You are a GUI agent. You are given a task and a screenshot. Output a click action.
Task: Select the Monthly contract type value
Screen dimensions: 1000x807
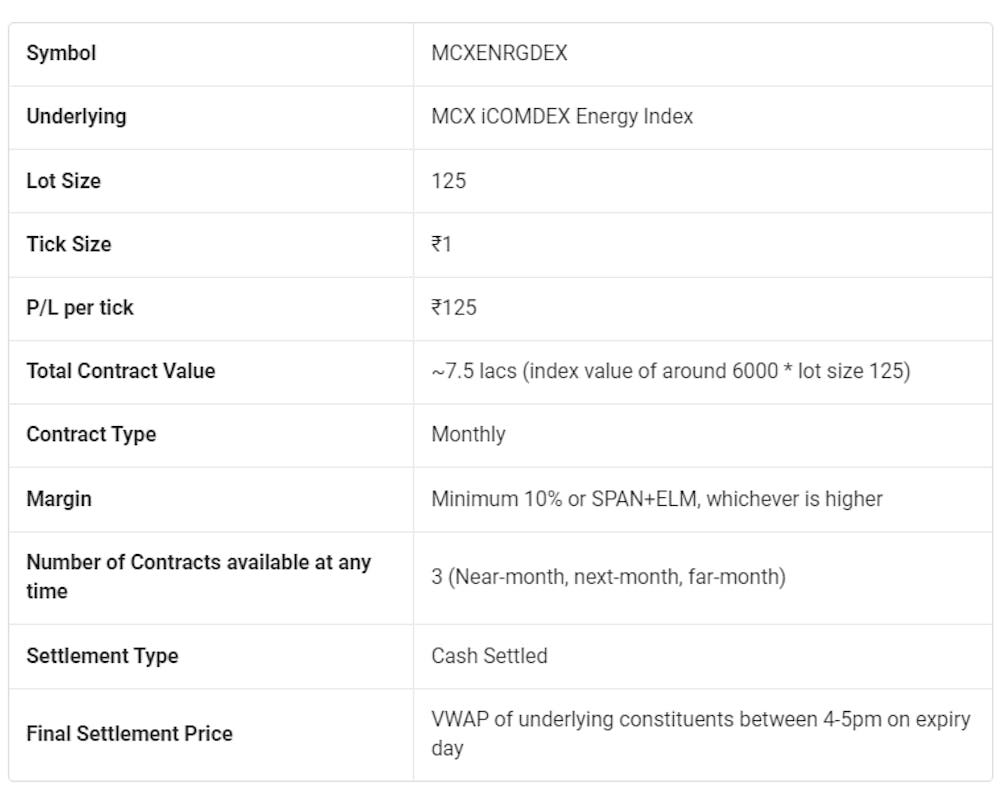(468, 434)
